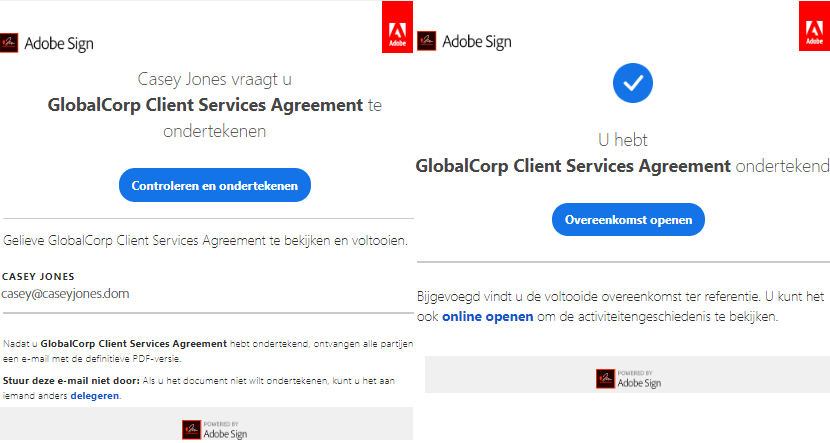The width and height of the screenshot is (830, 443).
Task: Follow the 'delegeren' link
Action: click(x=95, y=396)
